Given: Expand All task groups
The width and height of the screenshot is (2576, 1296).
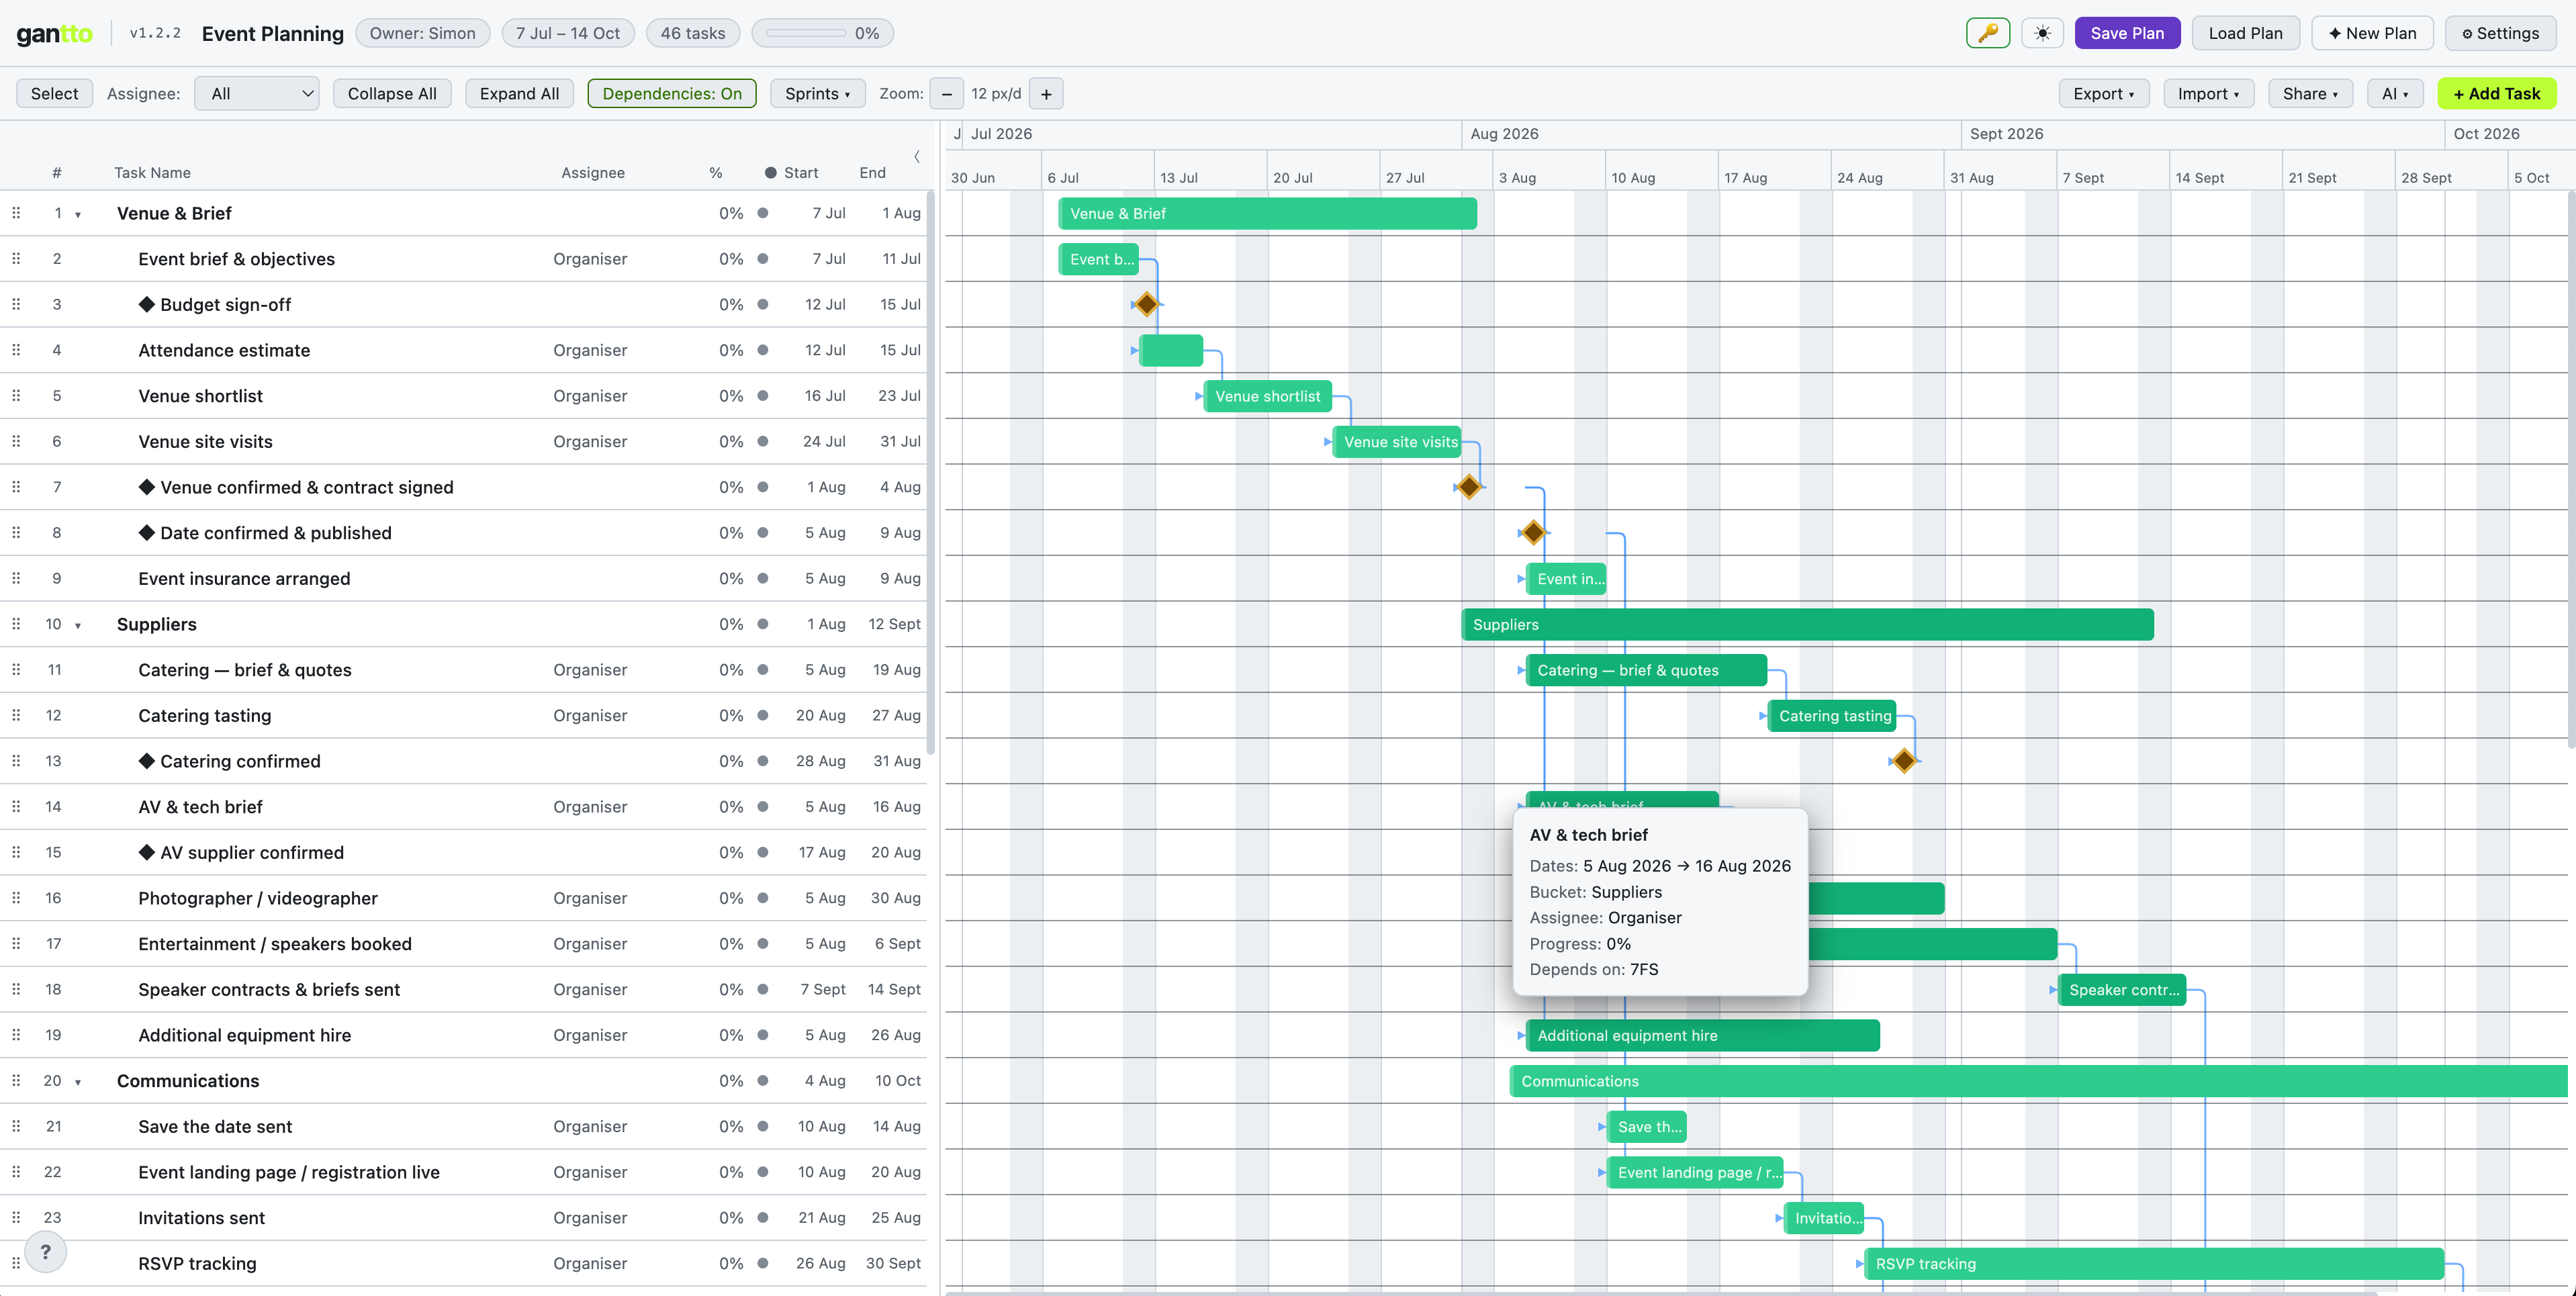Looking at the screenshot, I should coord(519,94).
